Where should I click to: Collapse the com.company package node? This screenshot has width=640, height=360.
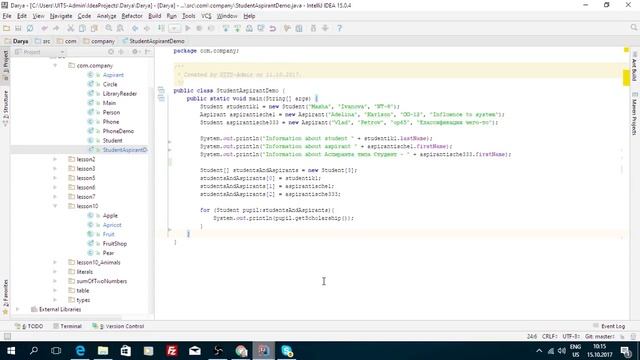click(55, 65)
